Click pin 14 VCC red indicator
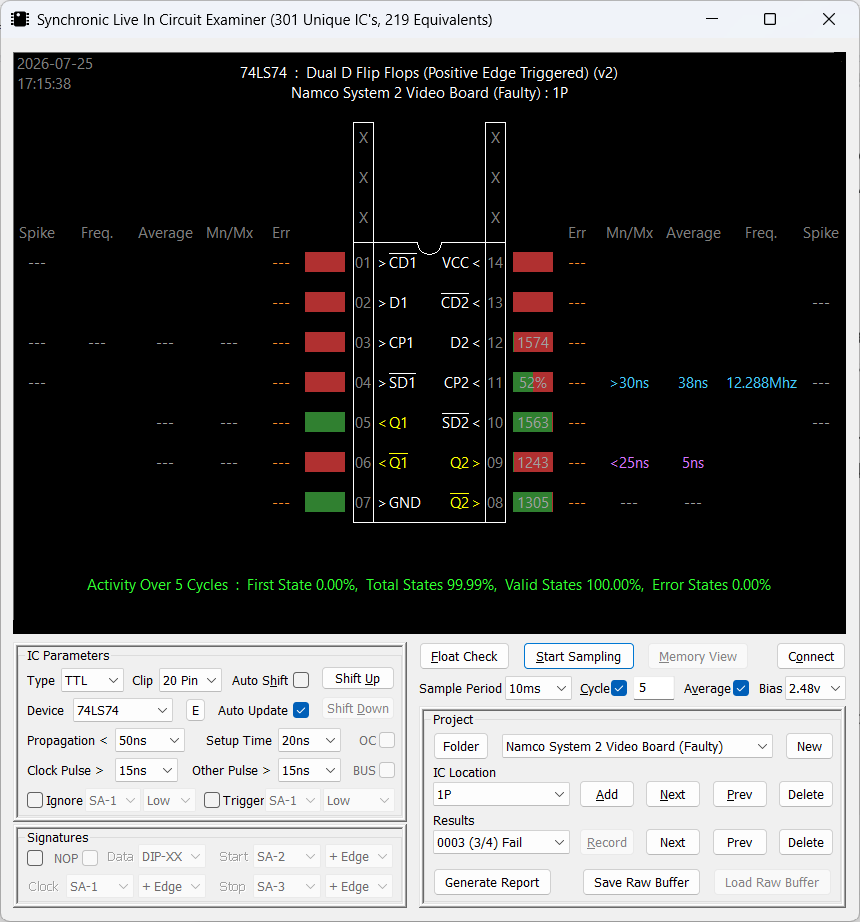Viewport: 860px width, 922px height. (x=533, y=262)
